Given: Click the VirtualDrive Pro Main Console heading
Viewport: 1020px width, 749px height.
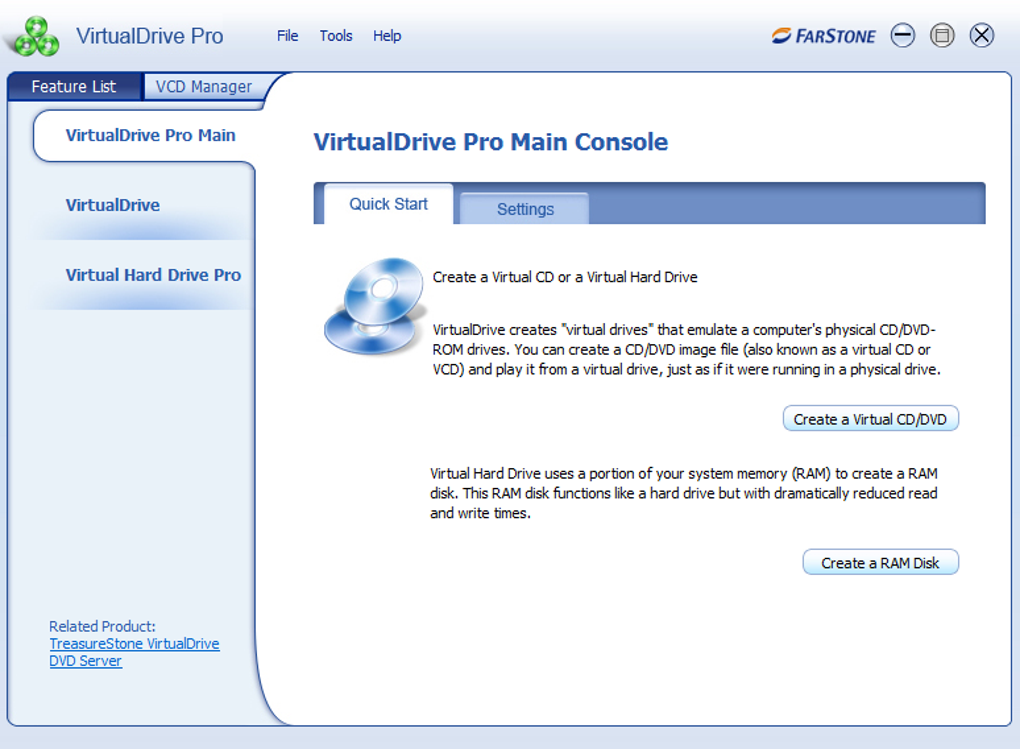Looking at the screenshot, I should [491, 142].
